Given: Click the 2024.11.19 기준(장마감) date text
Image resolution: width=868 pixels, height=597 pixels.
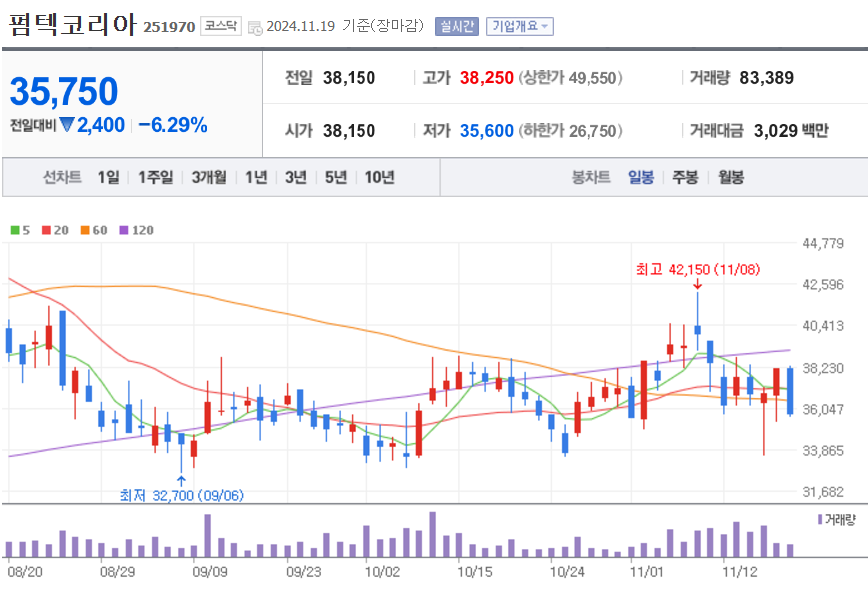Looking at the screenshot, I should coord(345,26).
